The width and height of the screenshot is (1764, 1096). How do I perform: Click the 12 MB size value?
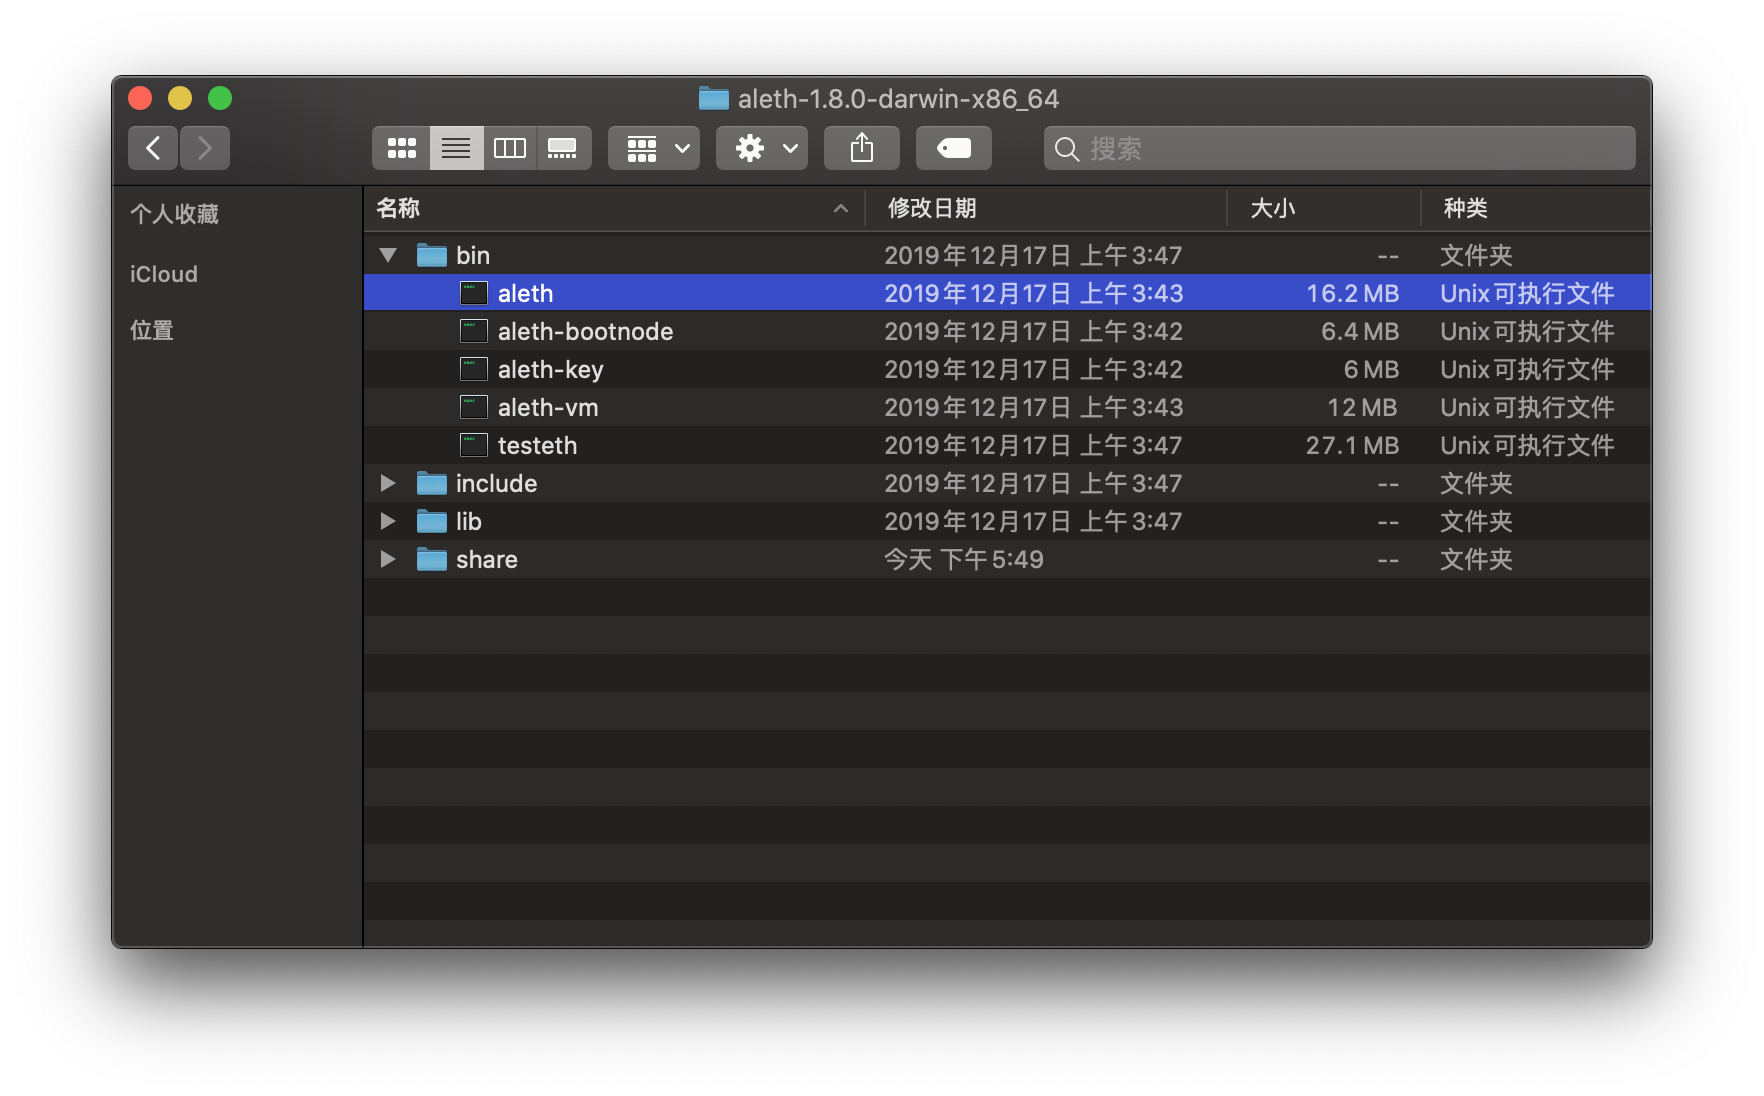(x=1362, y=407)
